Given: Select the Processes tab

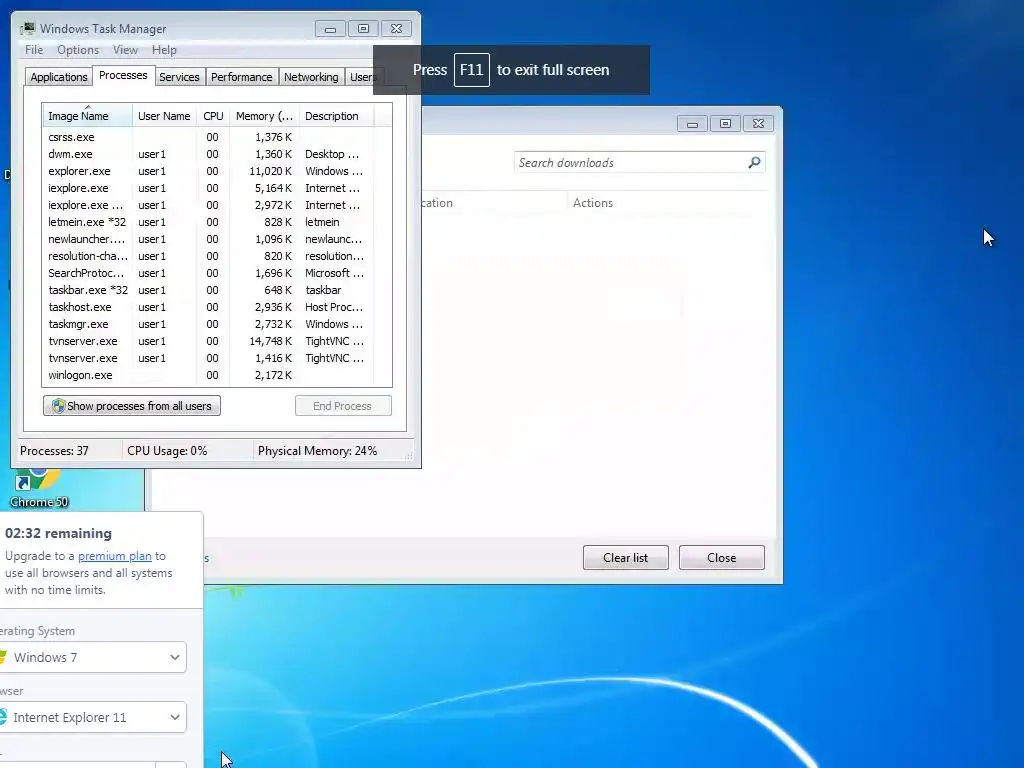Looking at the screenshot, I should (123, 75).
